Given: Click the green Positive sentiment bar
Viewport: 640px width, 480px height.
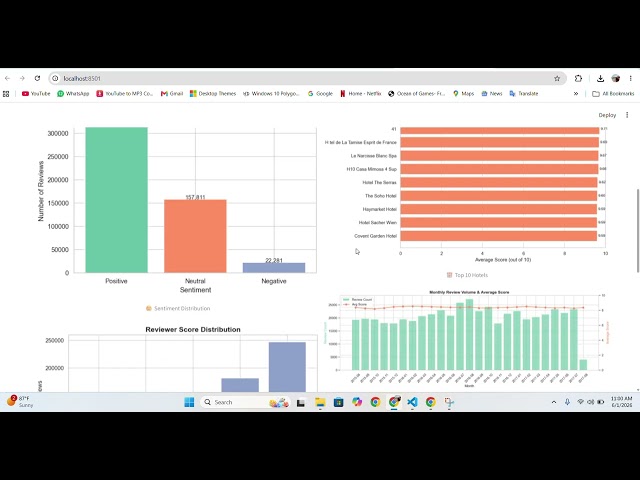Looking at the screenshot, I should tap(116, 200).
